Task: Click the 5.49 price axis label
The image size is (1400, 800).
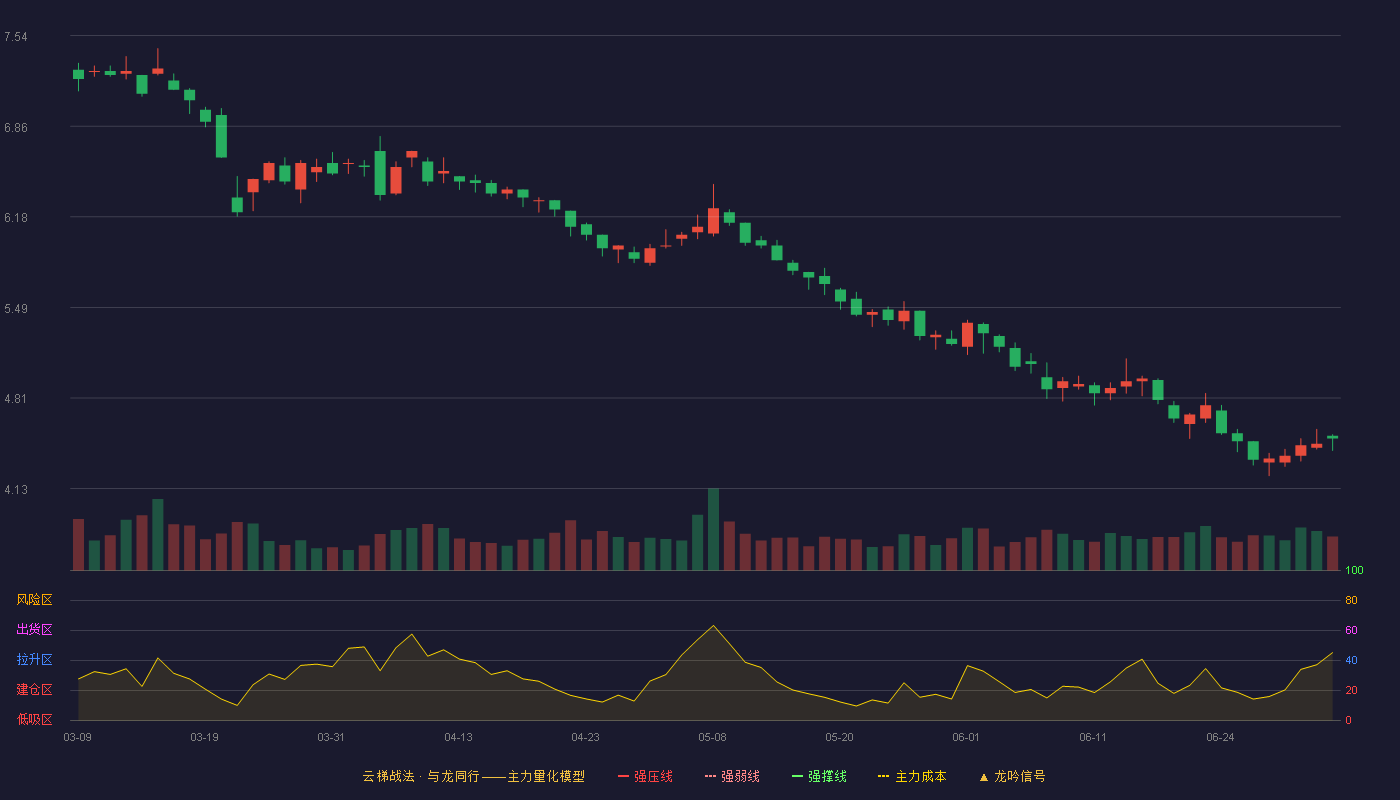Action: [16, 309]
